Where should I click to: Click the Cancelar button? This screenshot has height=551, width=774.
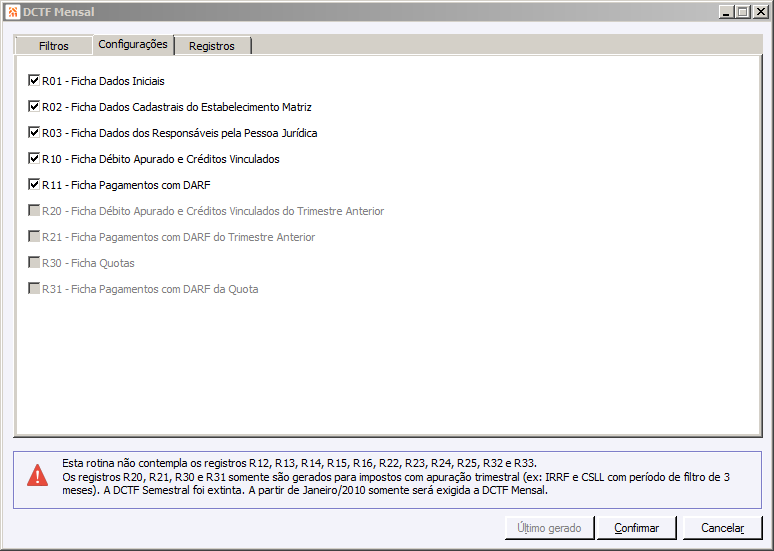coord(723,528)
